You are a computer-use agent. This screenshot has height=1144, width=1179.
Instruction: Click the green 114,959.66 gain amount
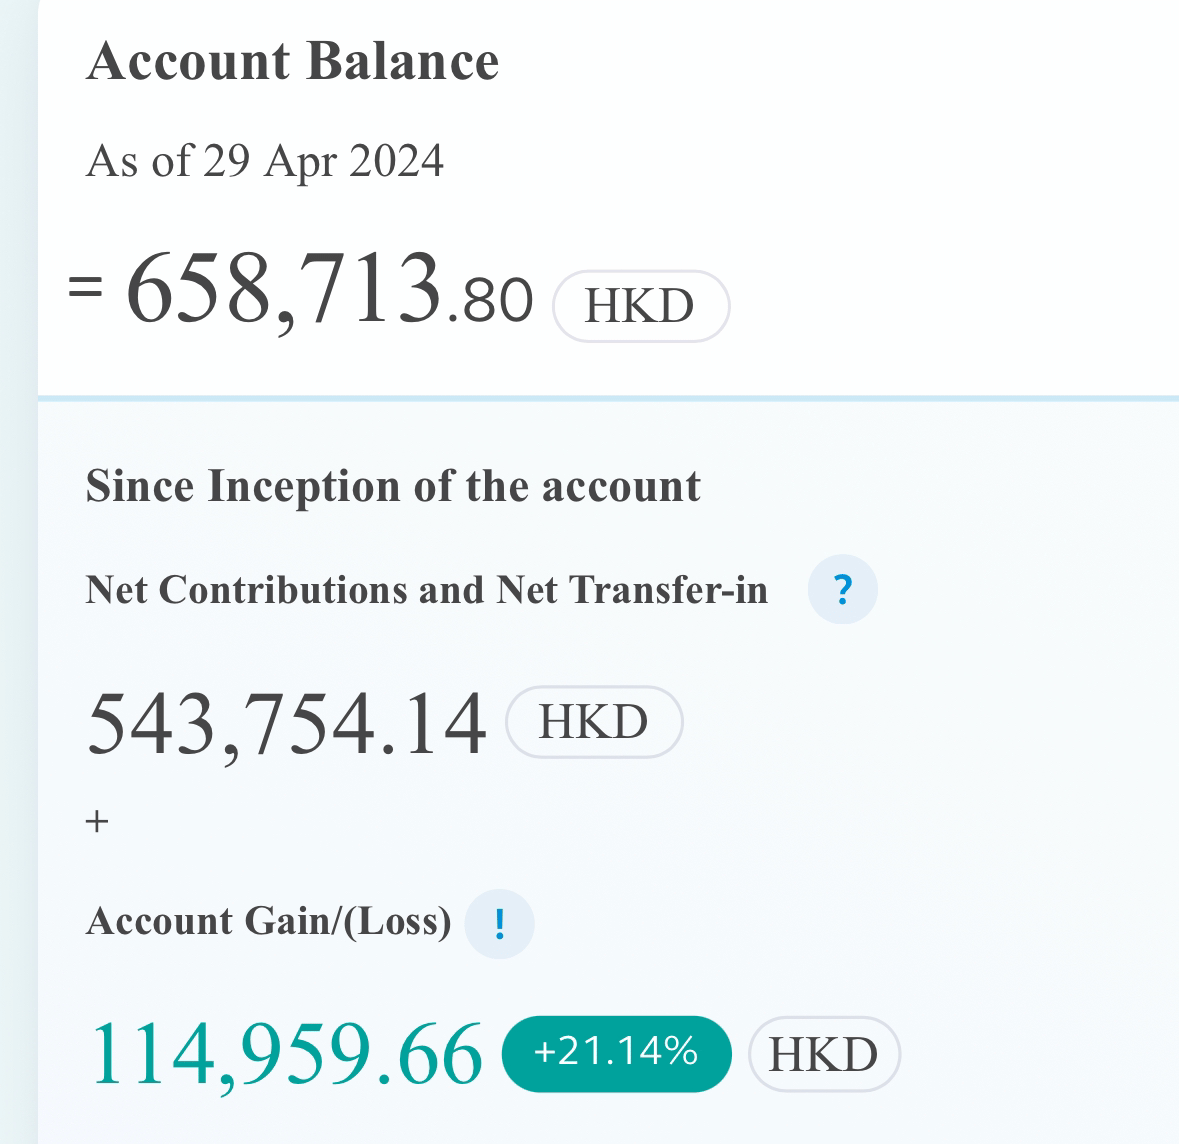click(x=286, y=1054)
